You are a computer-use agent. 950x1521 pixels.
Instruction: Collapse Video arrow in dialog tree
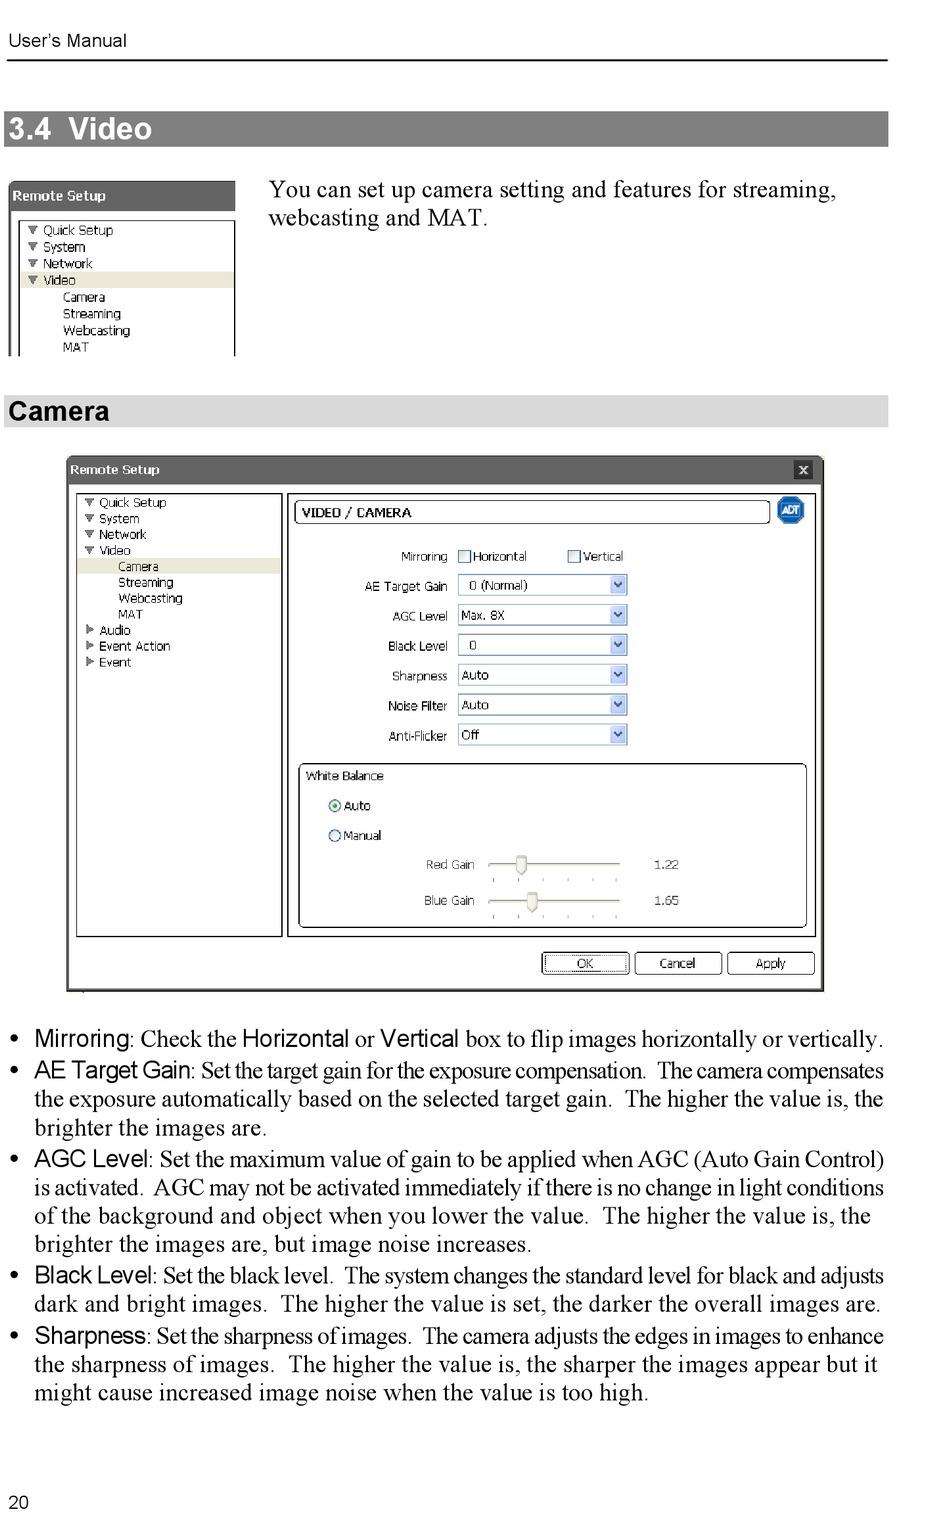click(90, 550)
